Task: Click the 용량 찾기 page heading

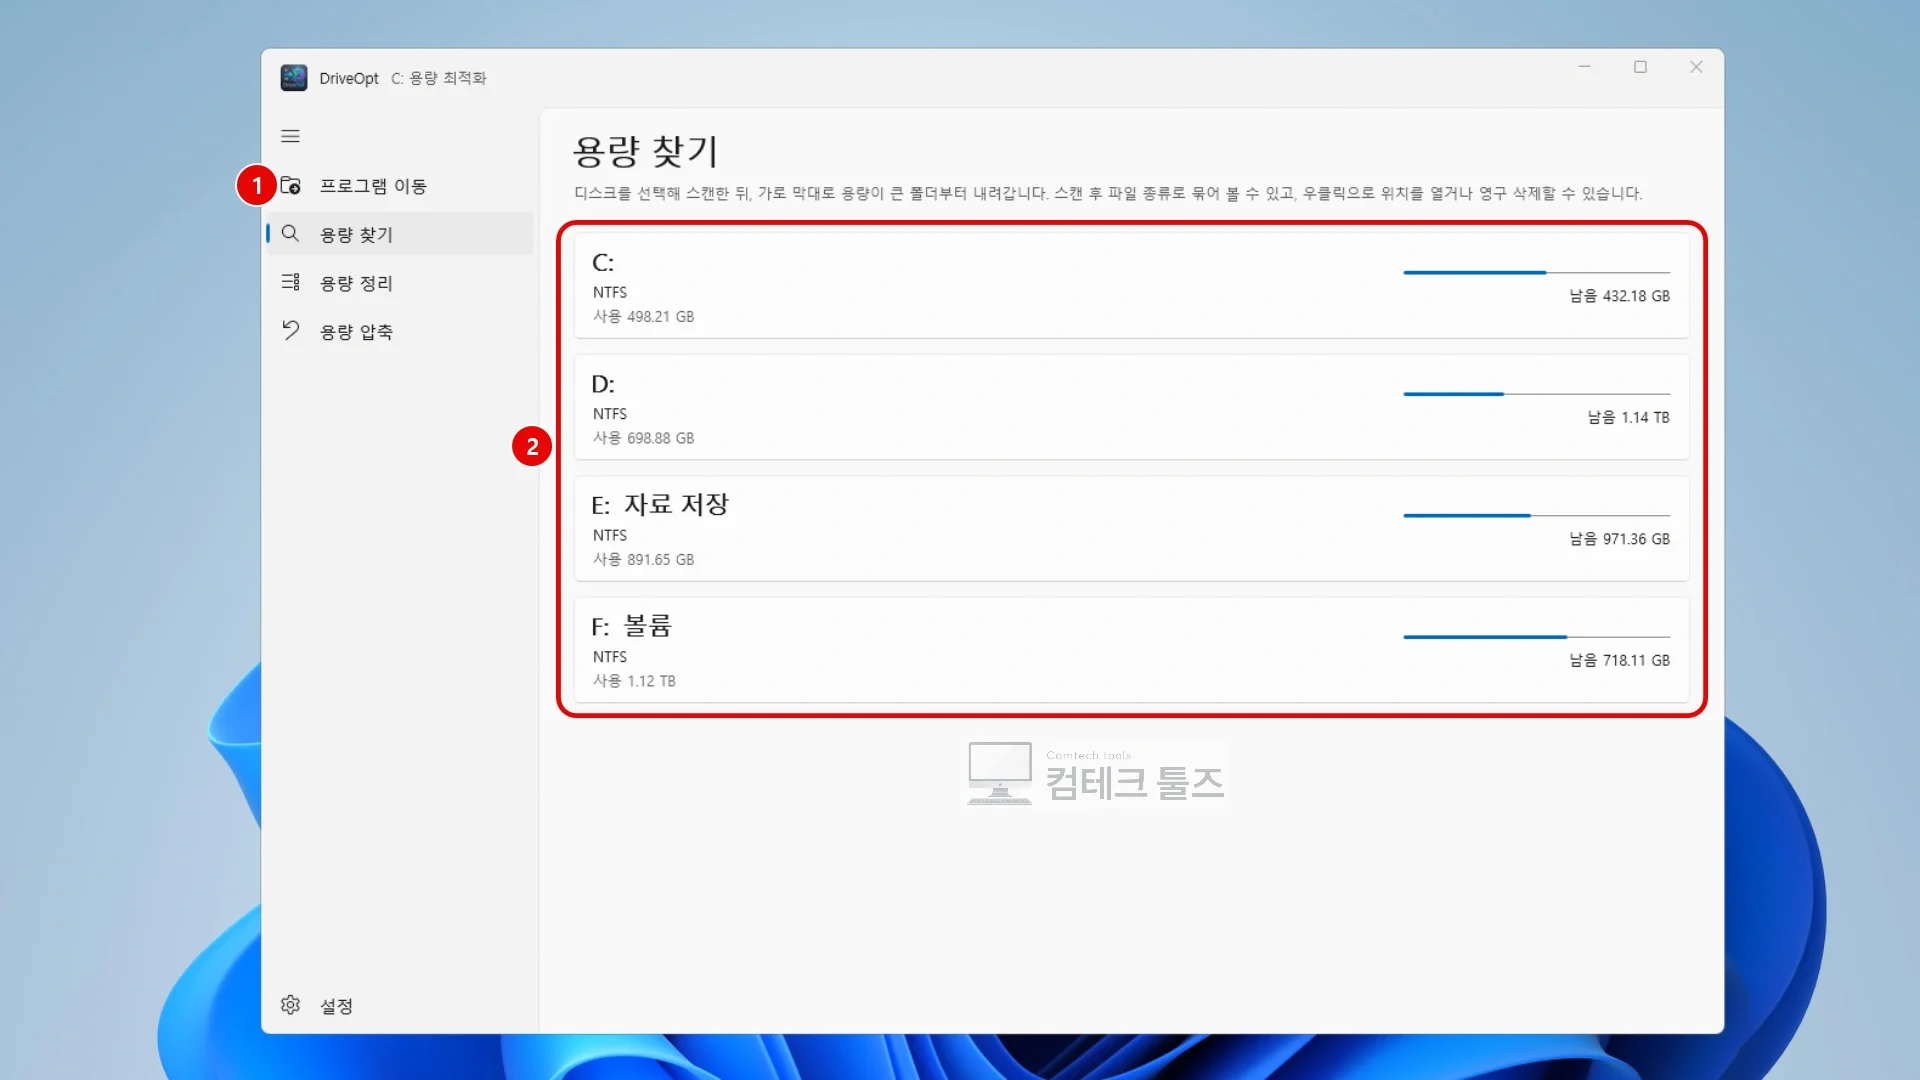Action: (645, 151)
